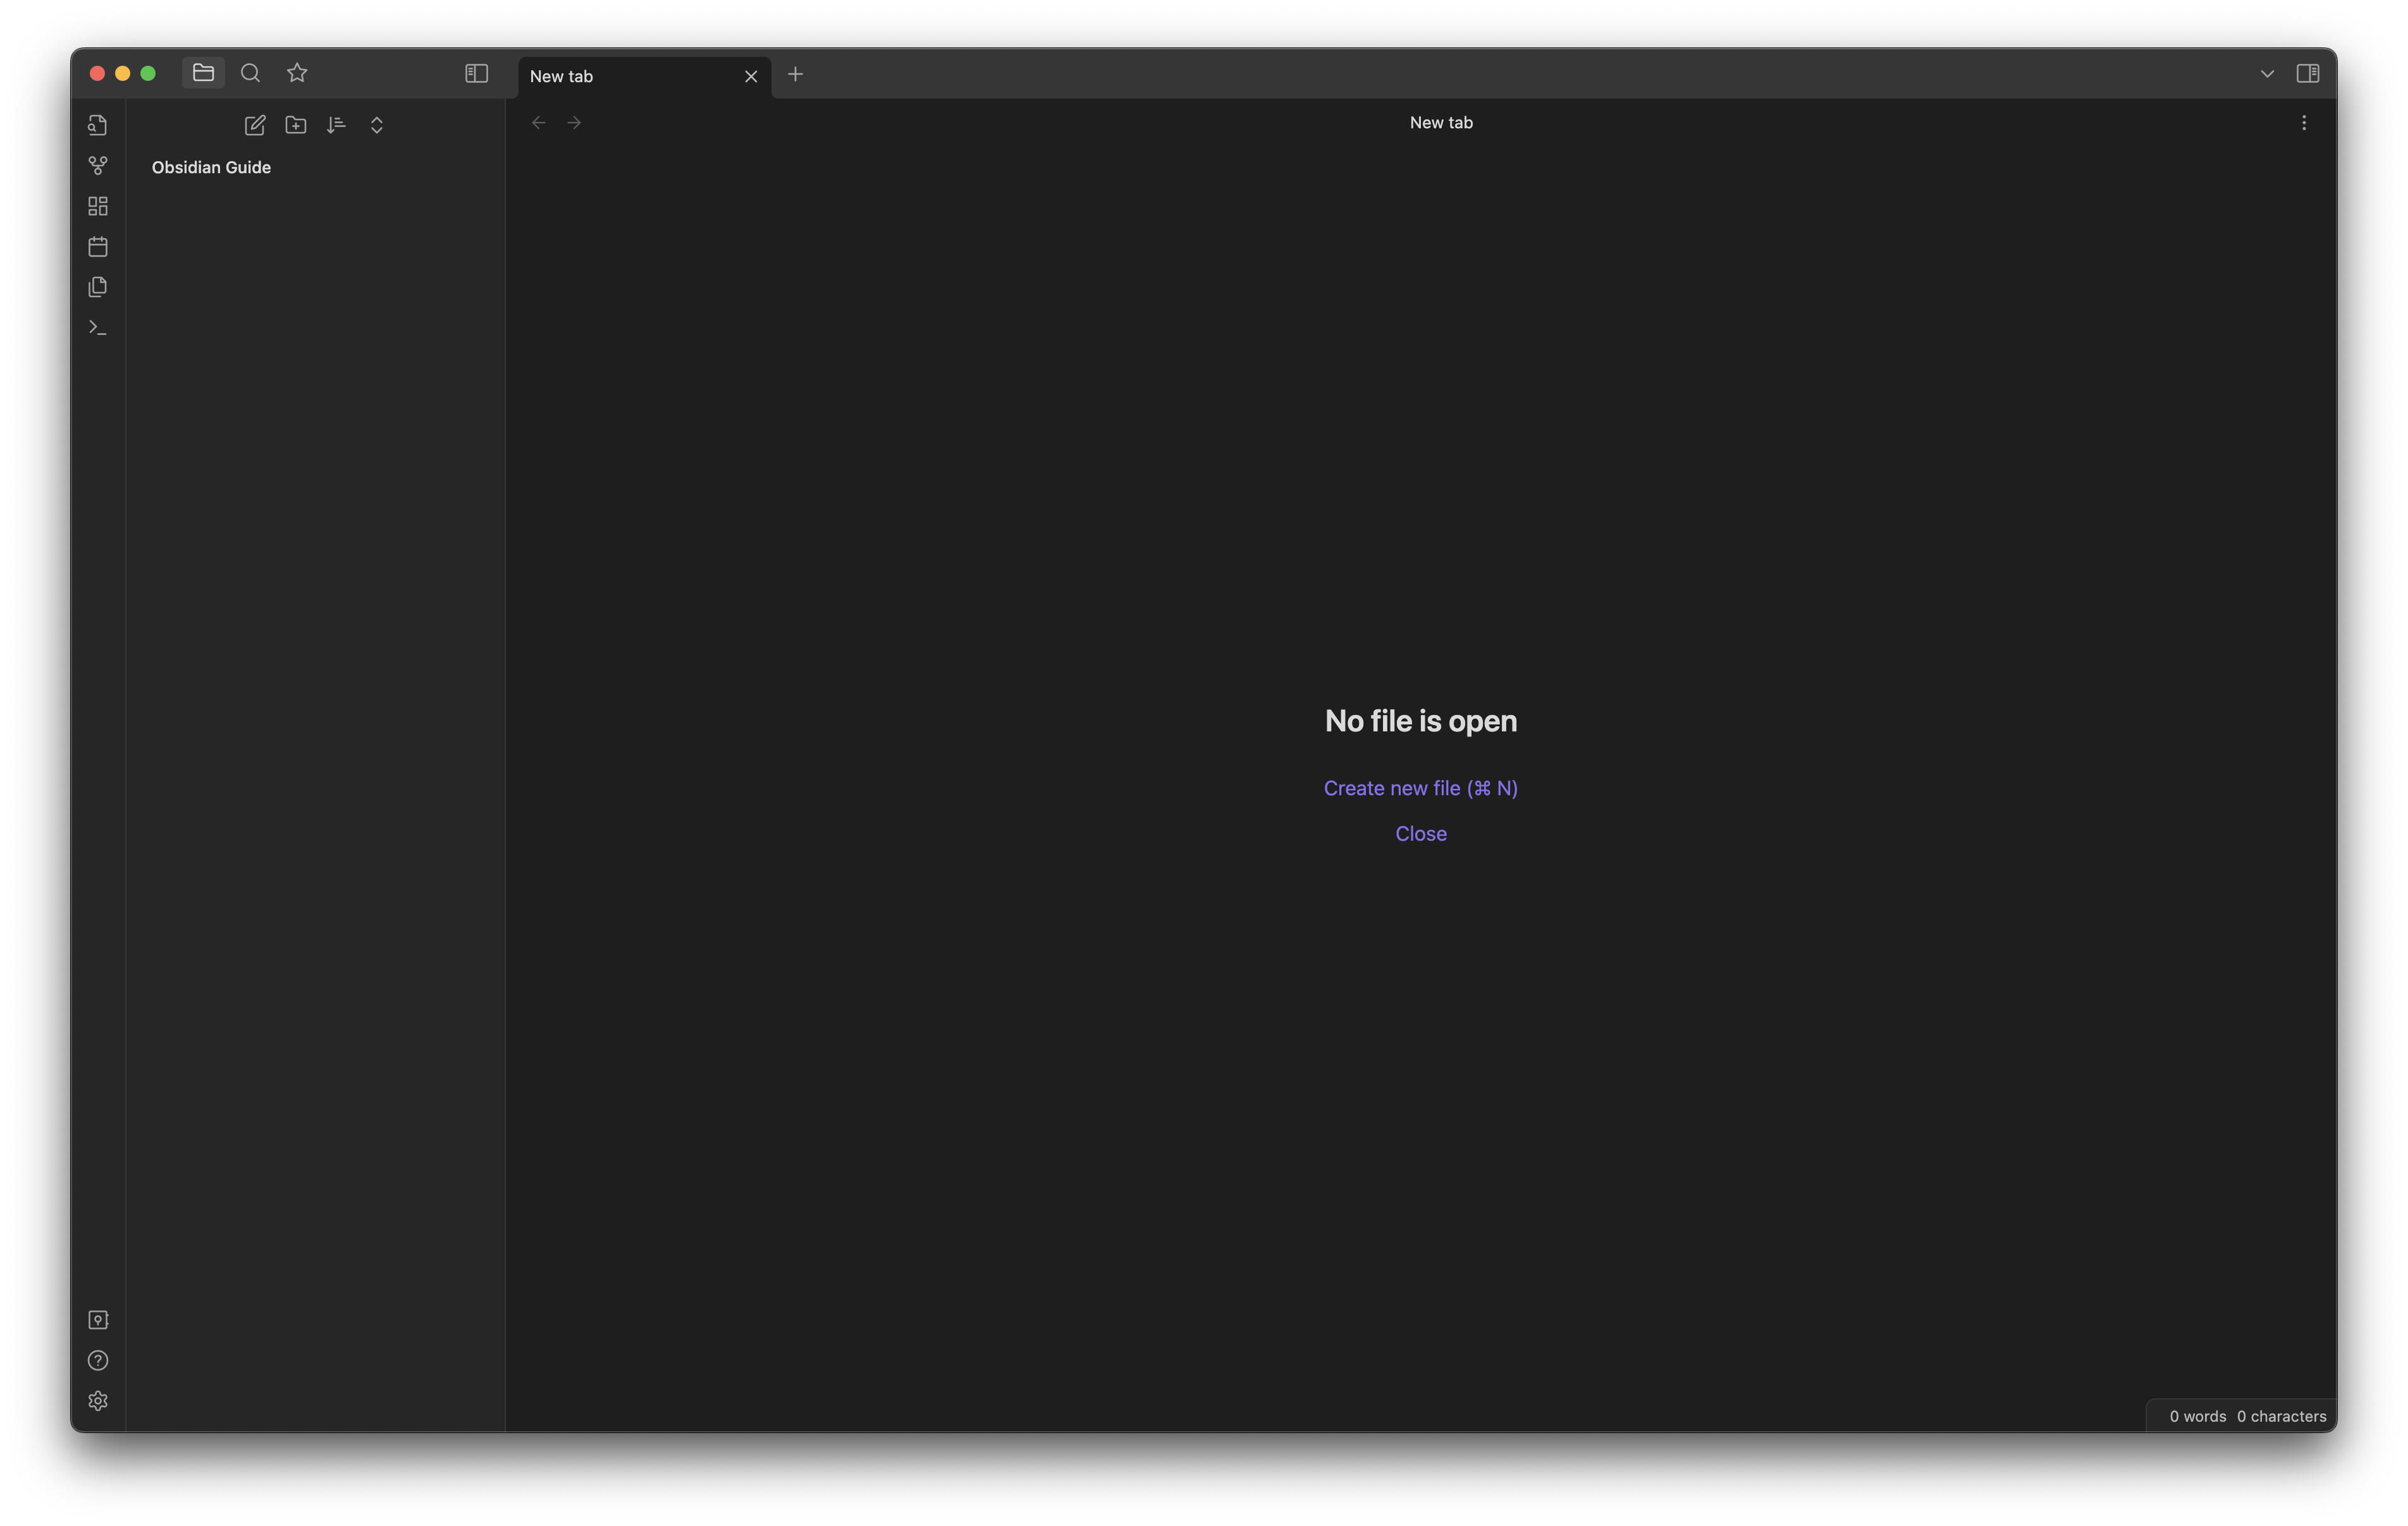Viewport: 2408px width, 1526px height.
Task: Open the vault switcher icon
Action: click(98, 1320)
